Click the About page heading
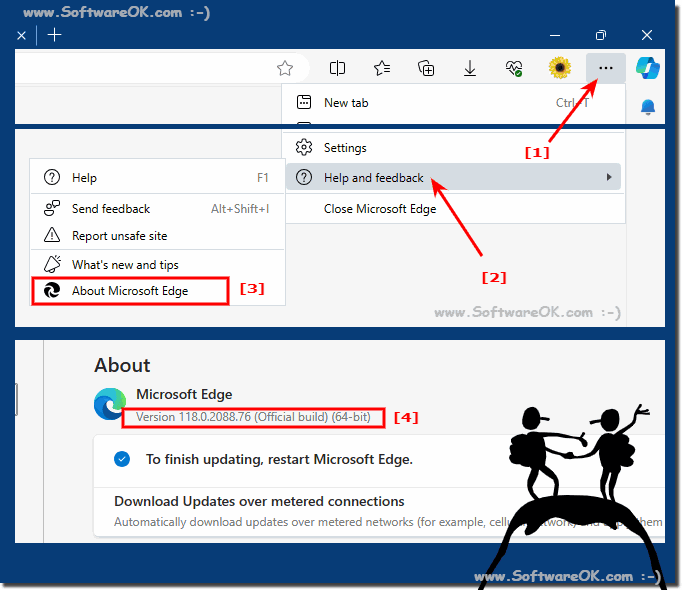 (x=122, y=365)
